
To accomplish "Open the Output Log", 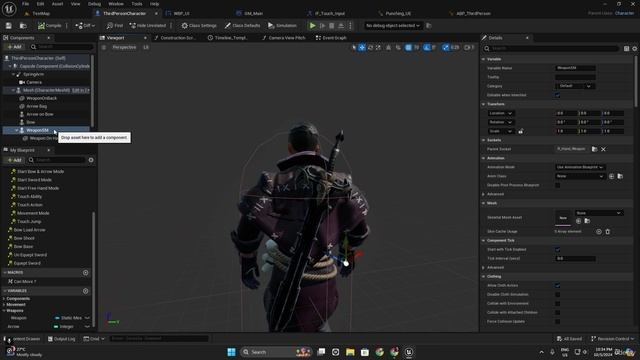I will [x=61, y=339].
